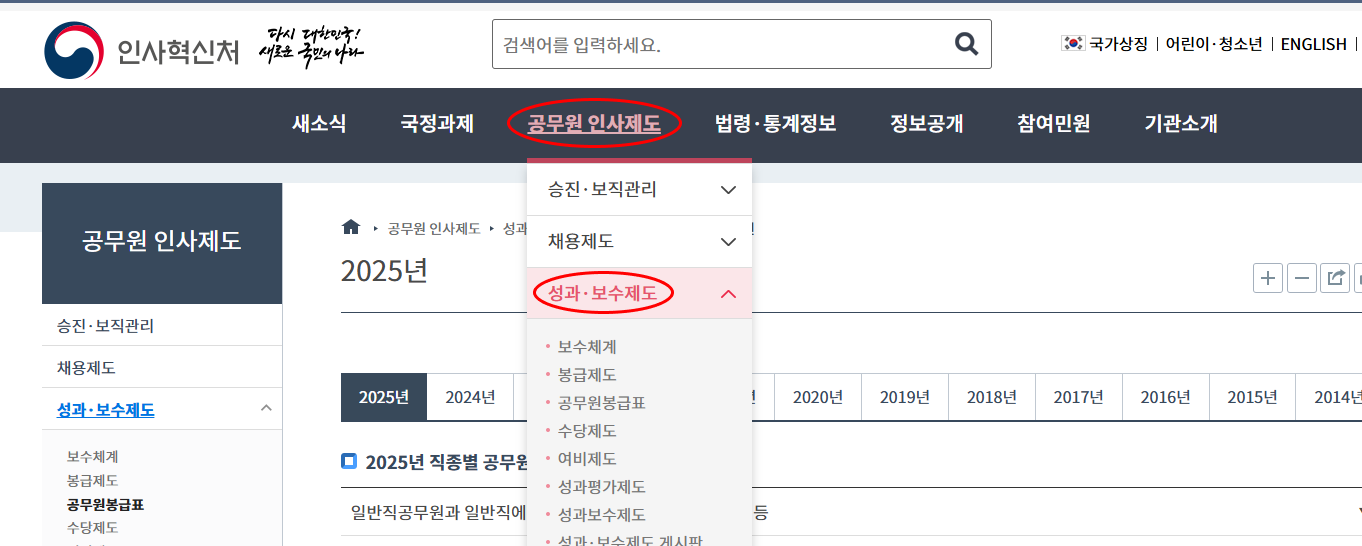Select the 2025년 tab
The image size is (1362, 546).
tap(384, 397)
